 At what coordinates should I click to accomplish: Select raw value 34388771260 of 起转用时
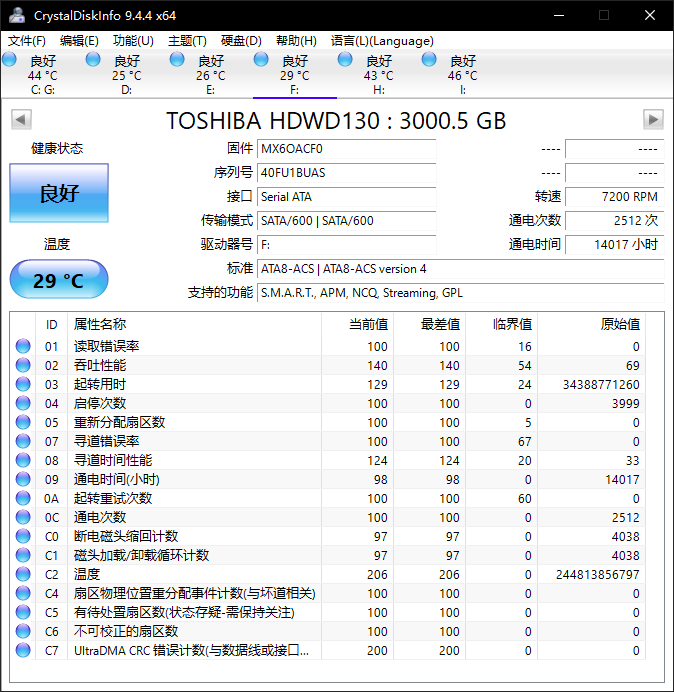pyautogui.click(x=601, y=385)
